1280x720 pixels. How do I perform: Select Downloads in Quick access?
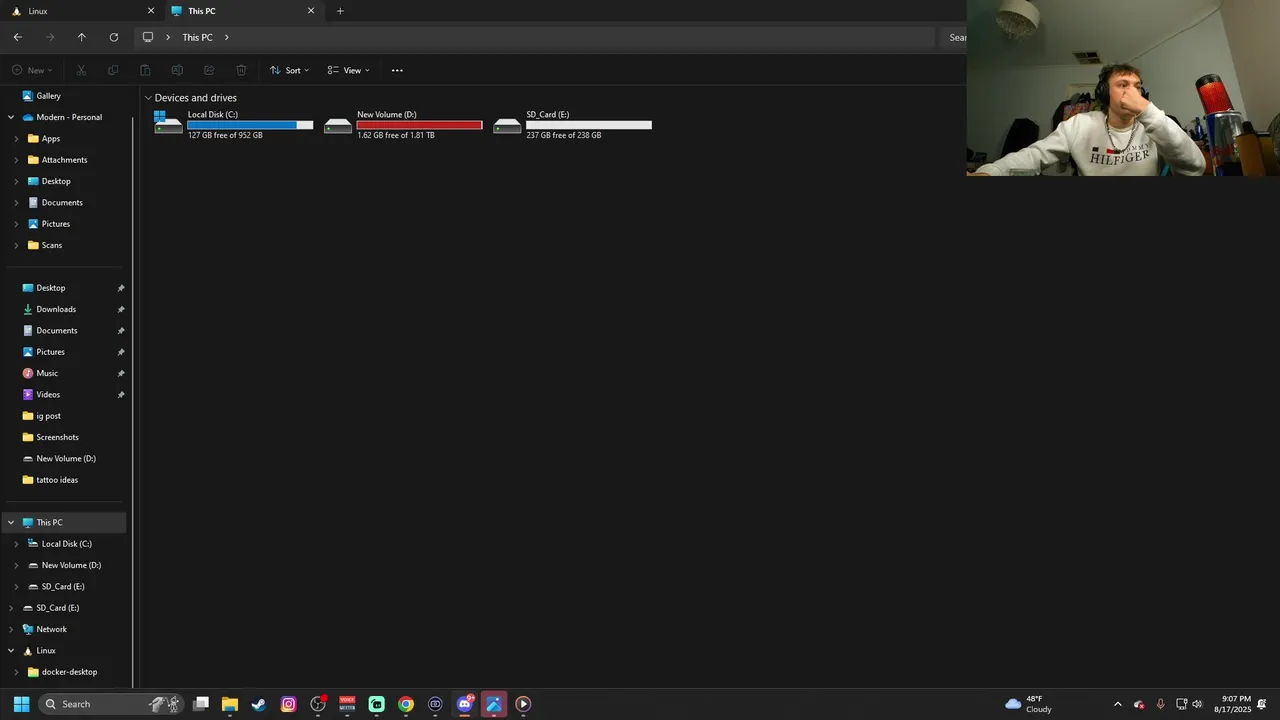[x=56, y=309]
